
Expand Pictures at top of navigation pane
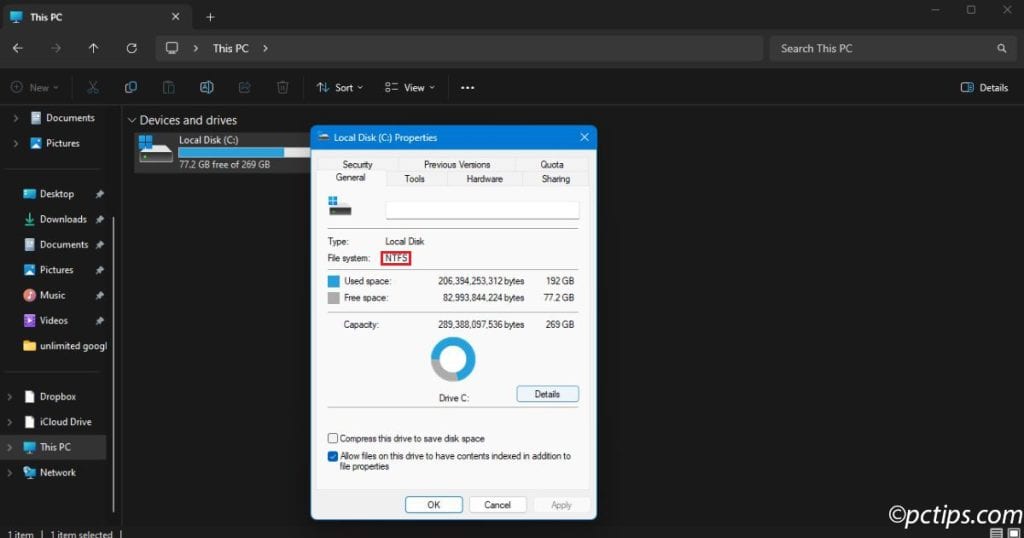15,143
